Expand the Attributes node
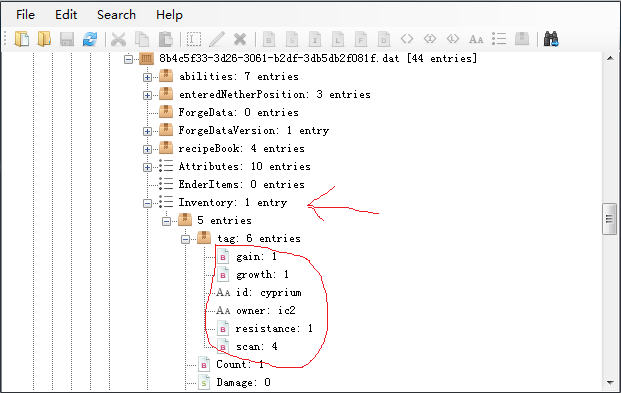The image size is (621, 393). [147, 167]
